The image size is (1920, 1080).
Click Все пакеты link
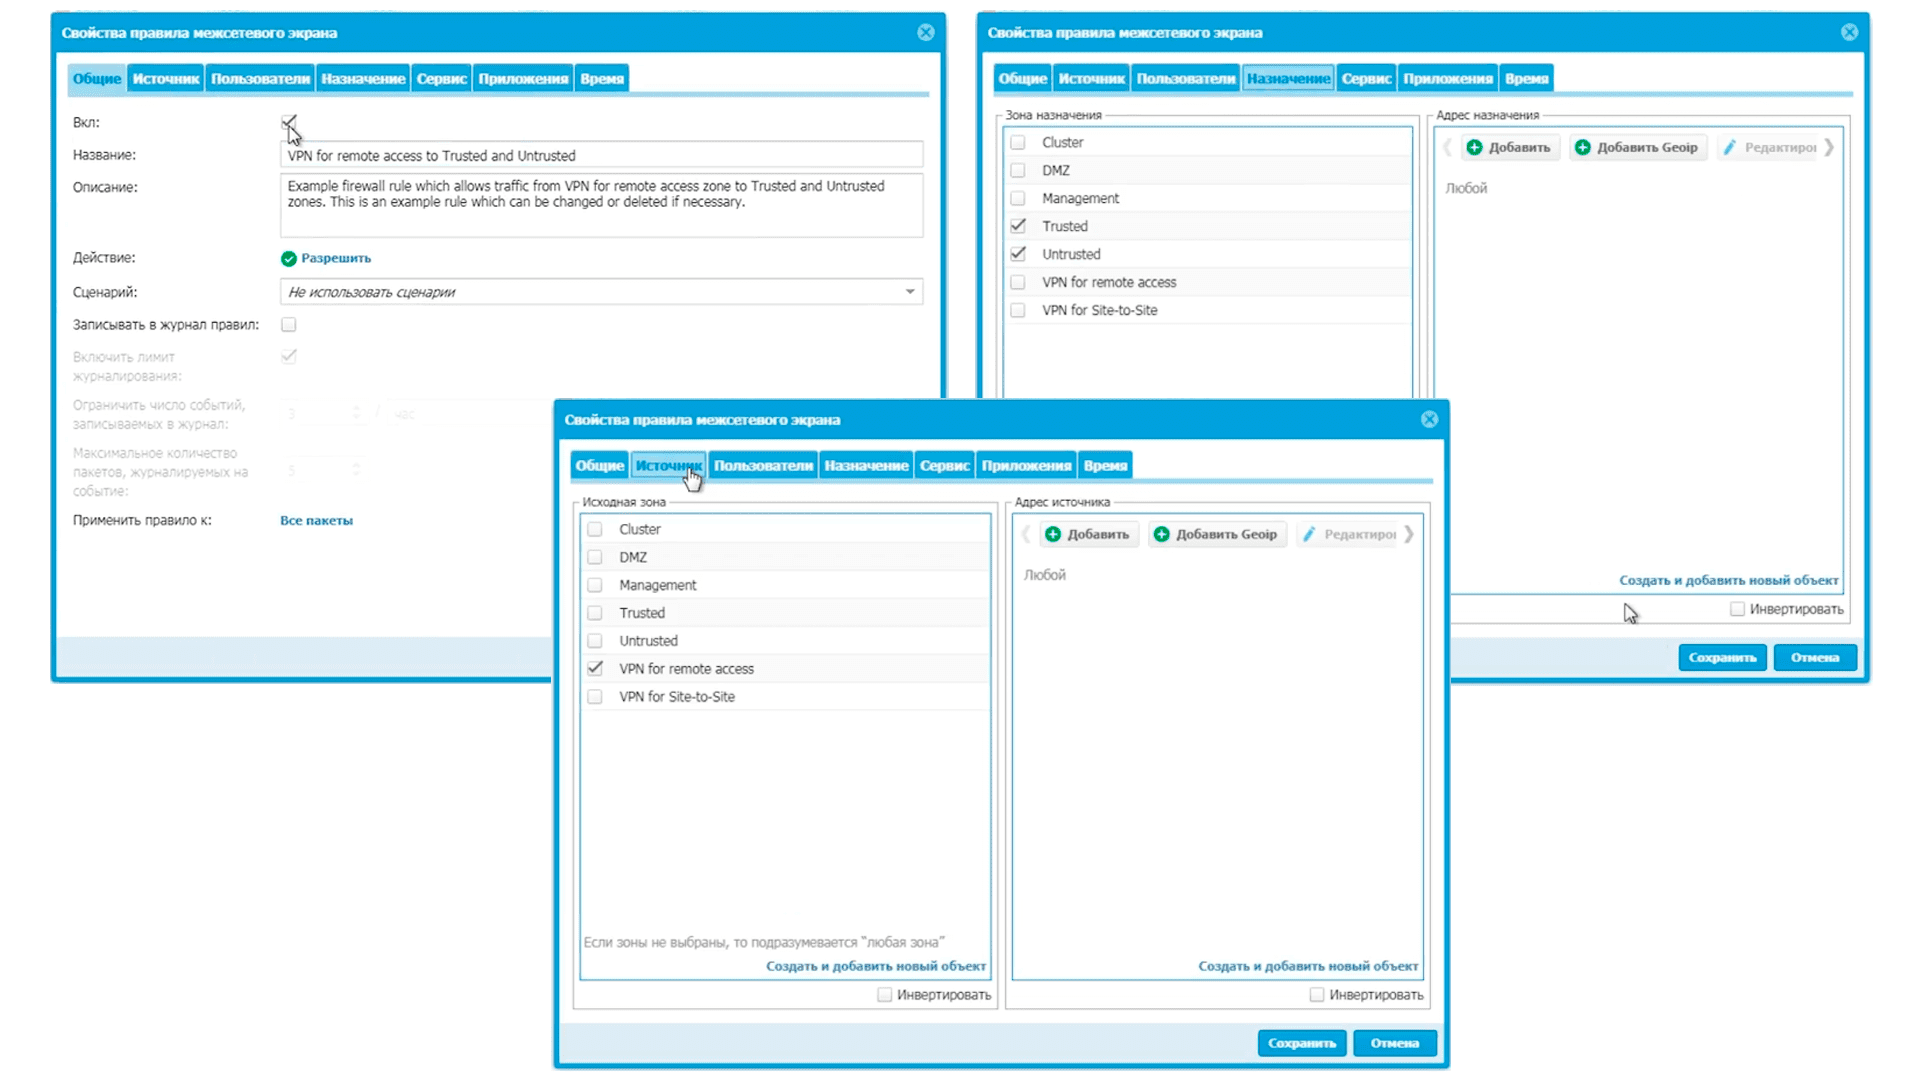[x=316, y=521]
